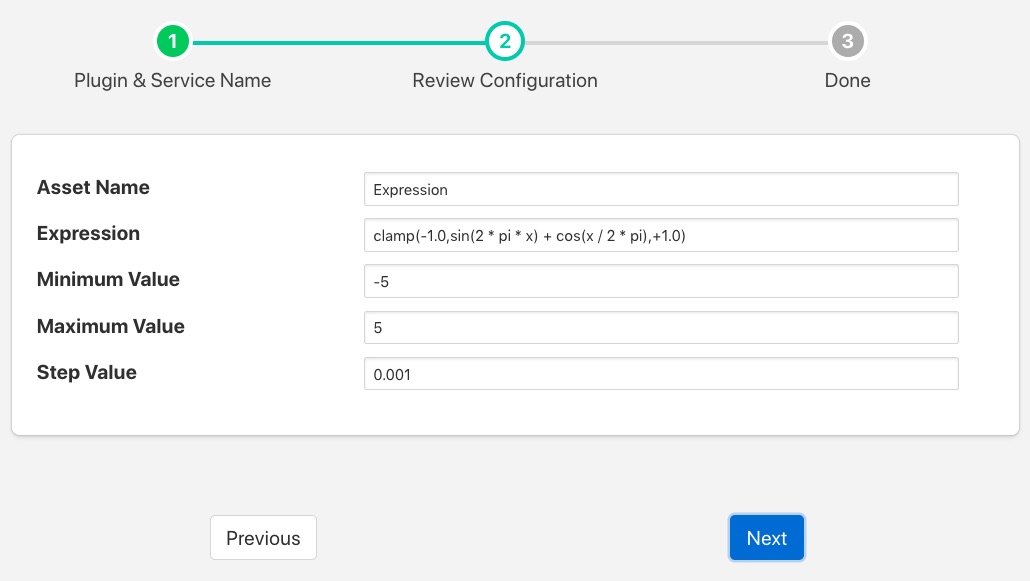The height and width of the screenshot is (581, 1030).
Task: Select the Review Configuration step label
Action: 505,81
